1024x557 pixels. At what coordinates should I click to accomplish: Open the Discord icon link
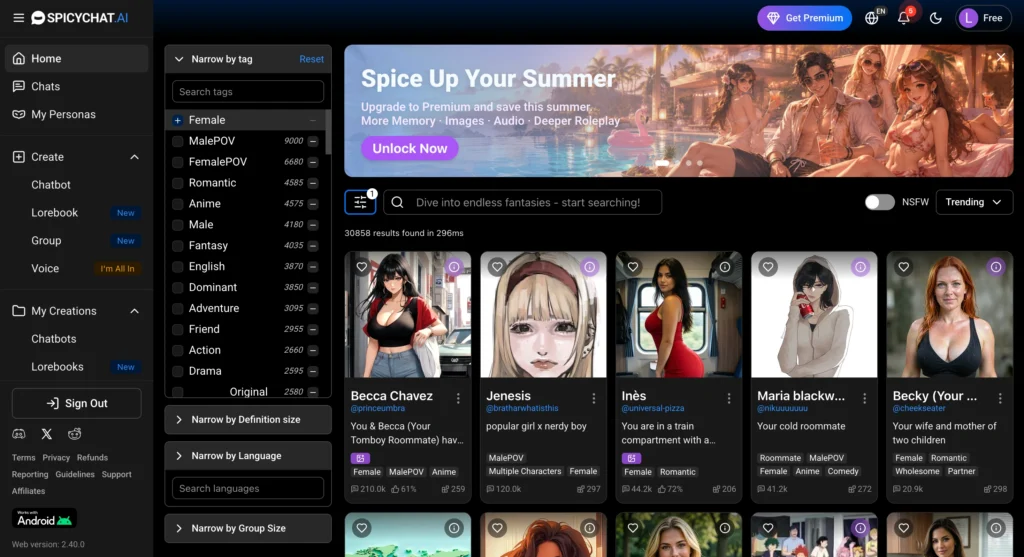tap(19, 434)
